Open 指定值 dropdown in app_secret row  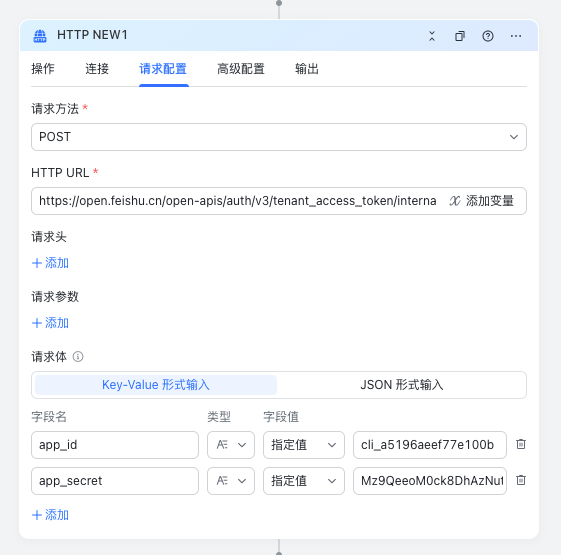pyautogui.click(x=304, y=481)
